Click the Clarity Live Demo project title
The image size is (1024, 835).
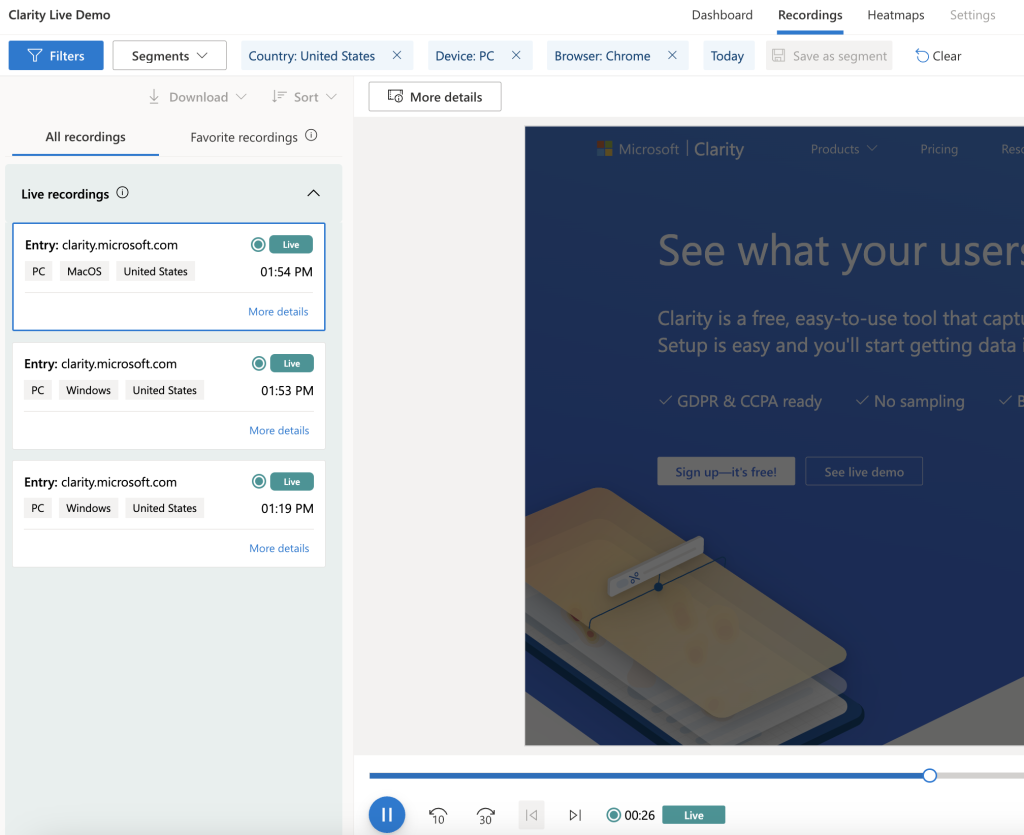click(x=59, y=15)
